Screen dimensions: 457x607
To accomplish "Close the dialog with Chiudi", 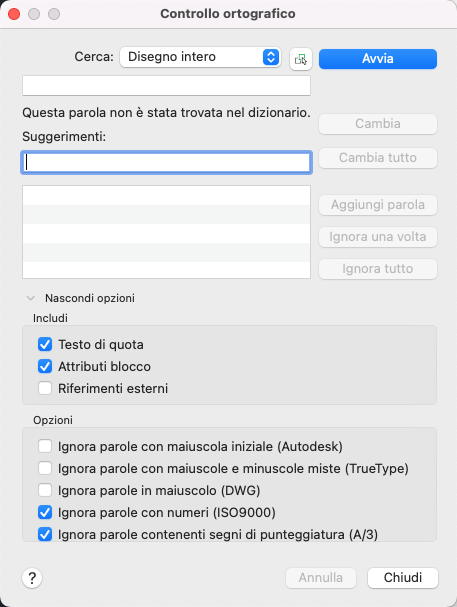I will coord(402,578).
